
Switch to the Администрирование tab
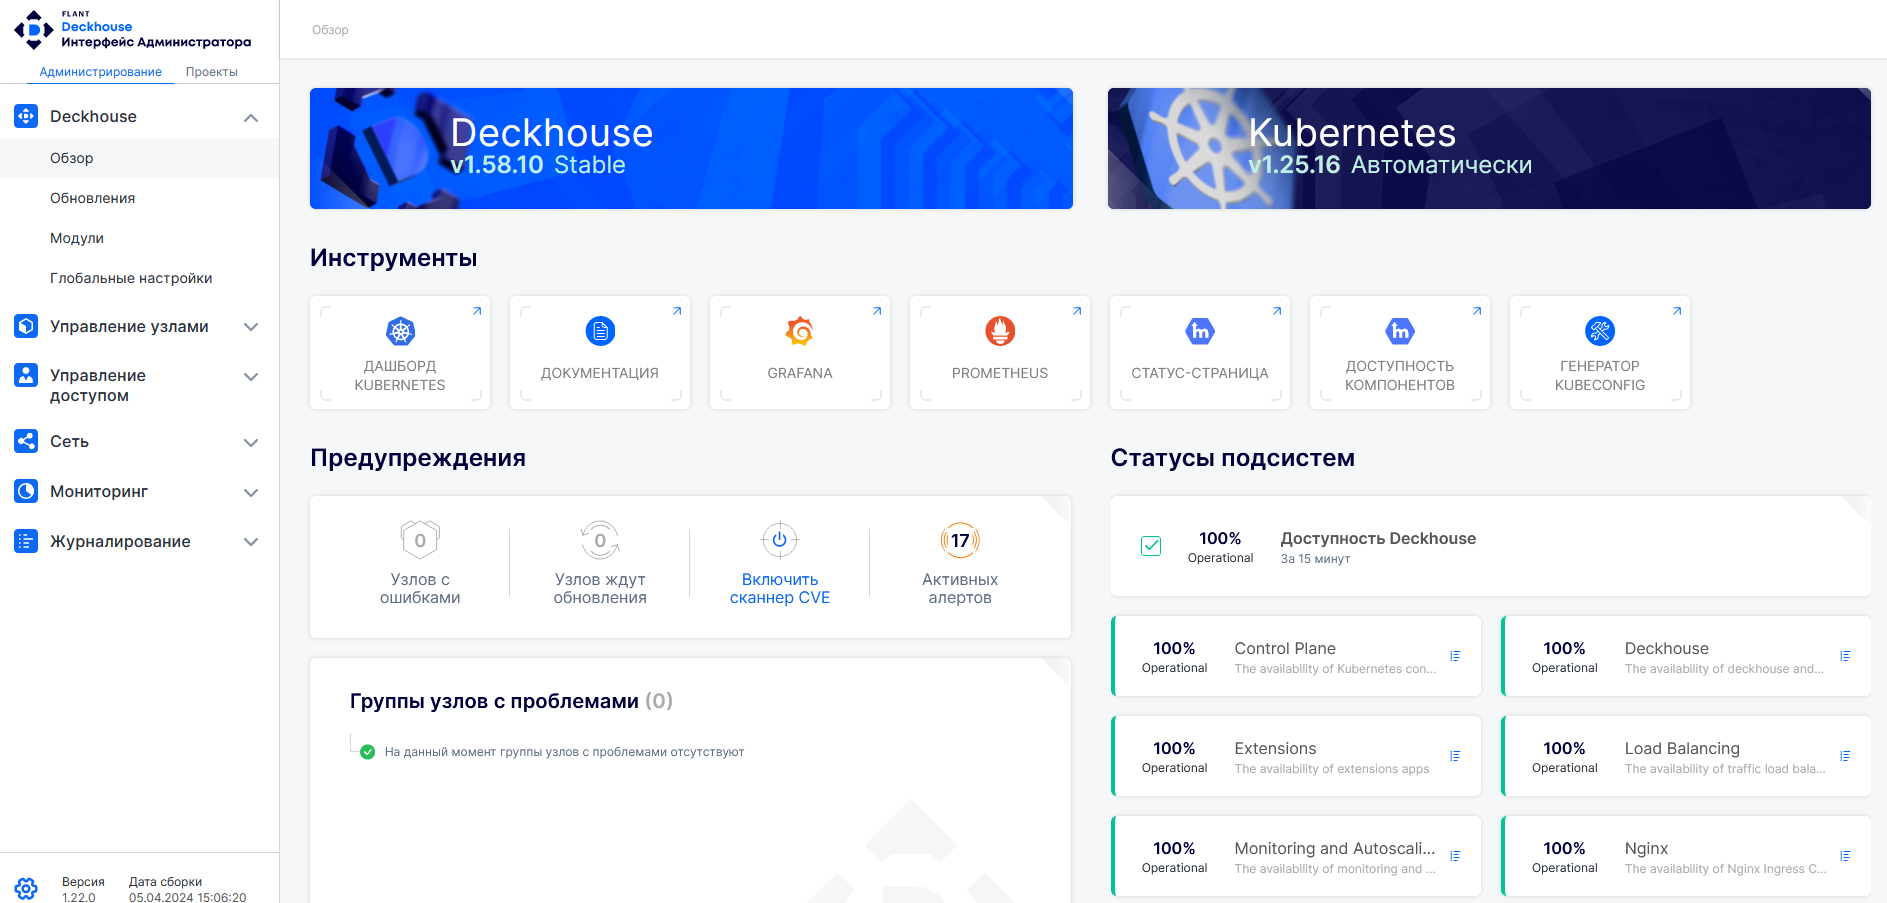(x=100, y=72)
